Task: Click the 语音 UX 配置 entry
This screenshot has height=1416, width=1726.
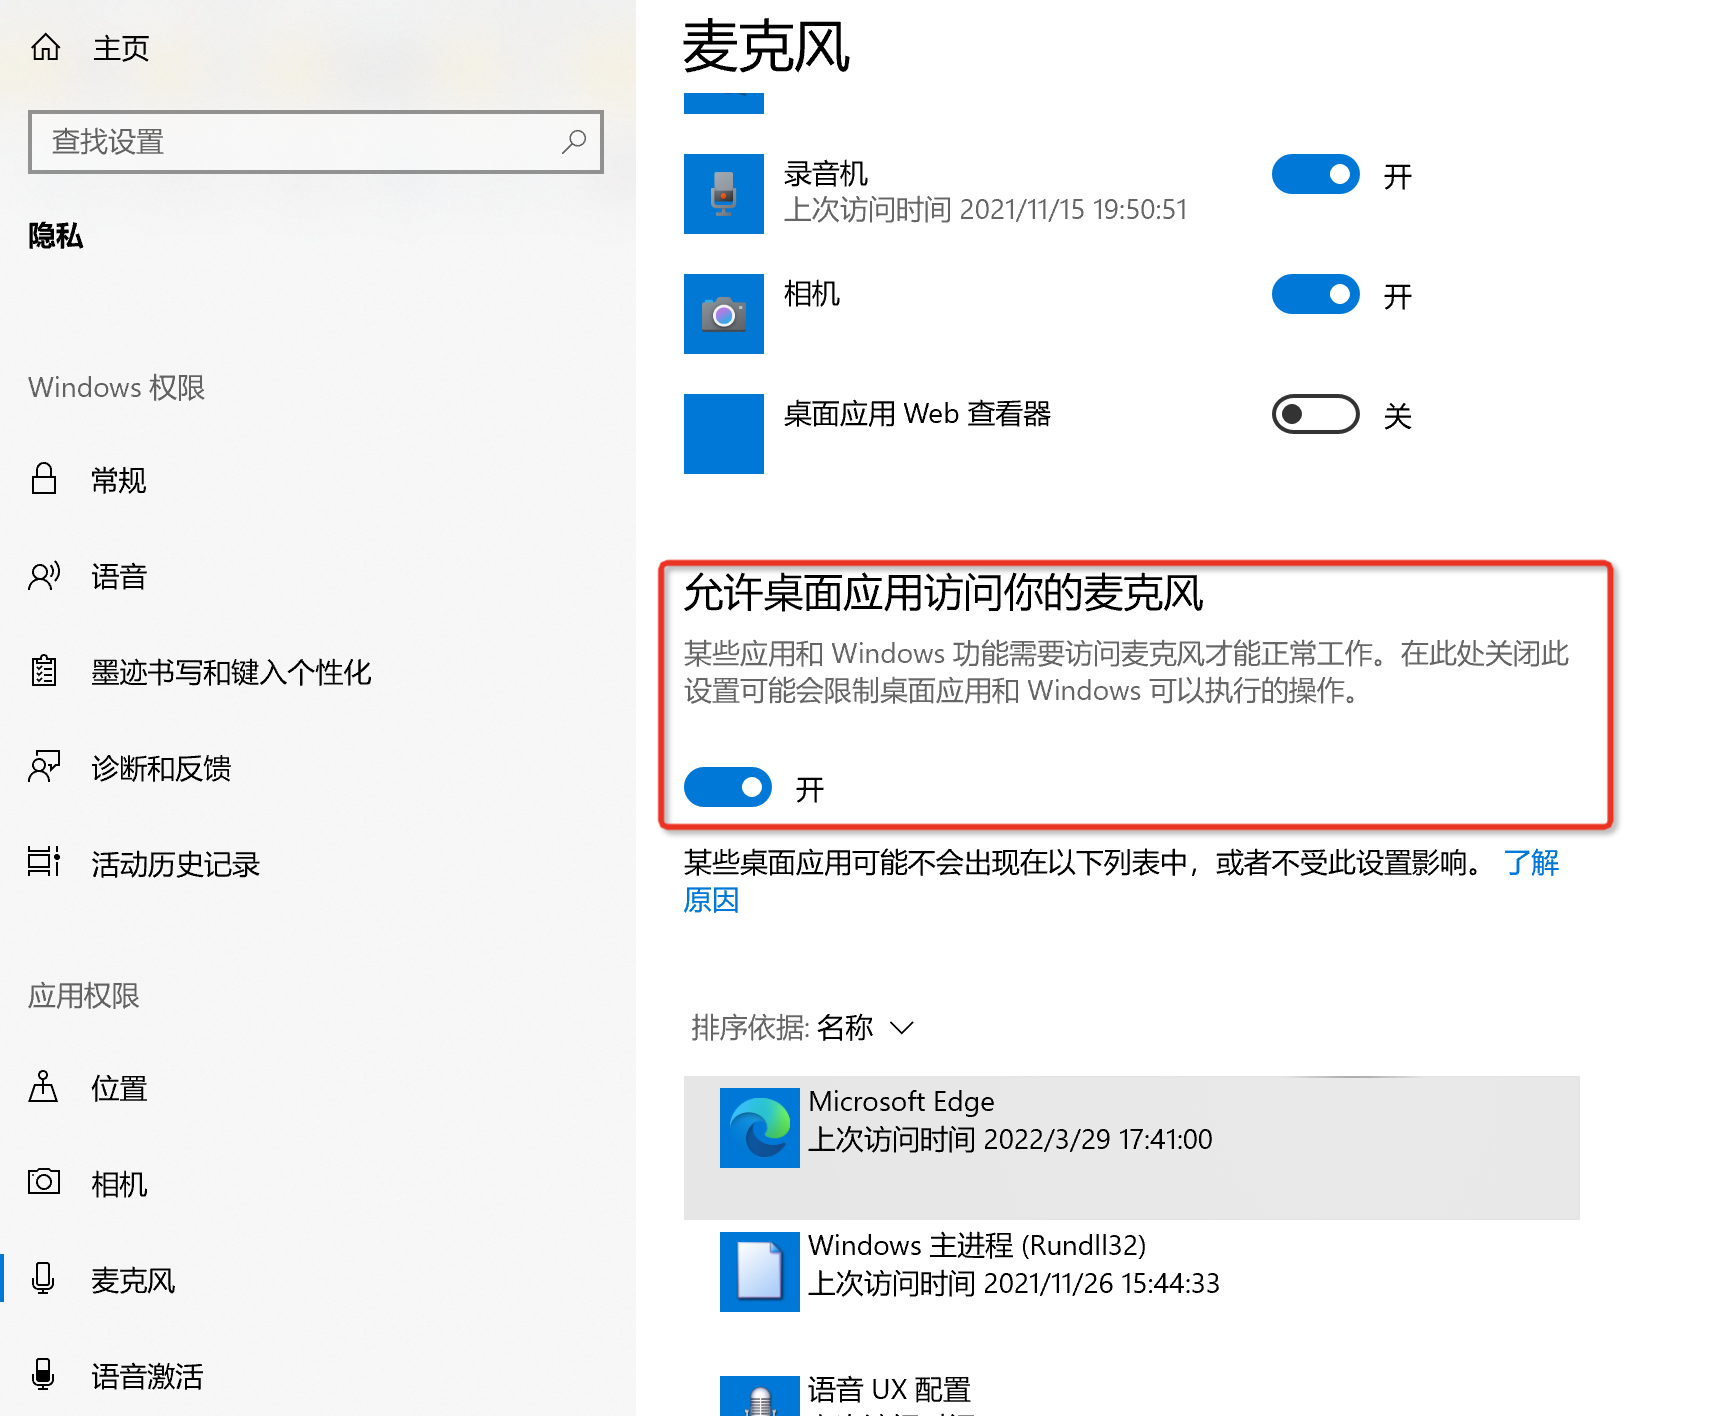Action: pyautogui.click(x=889, y=1389)
